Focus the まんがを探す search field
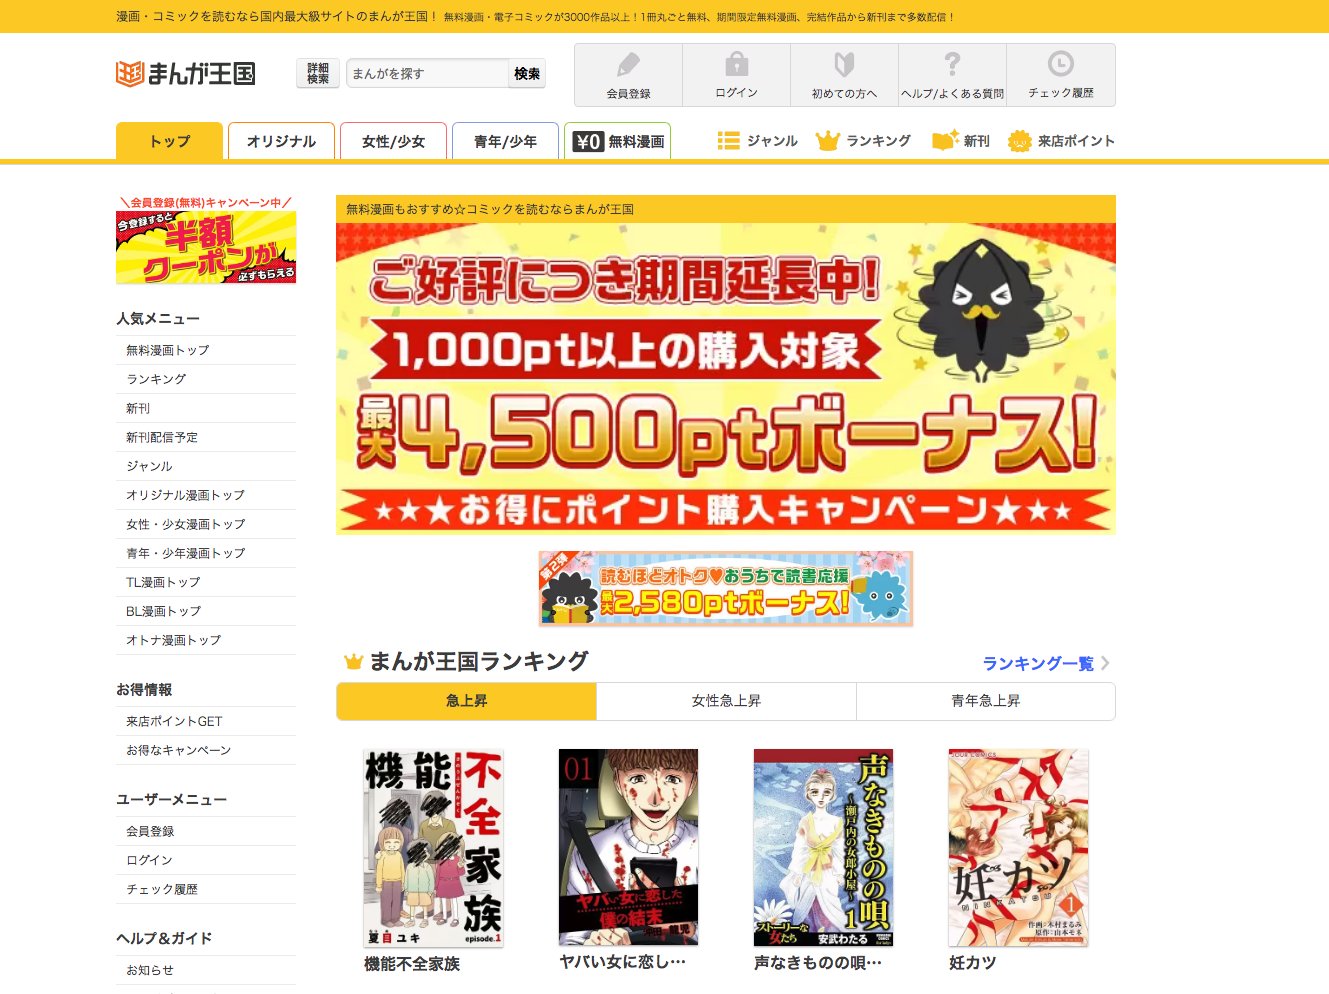The height and width of the screenshot is (994, 1329). [x=428, y=73]
